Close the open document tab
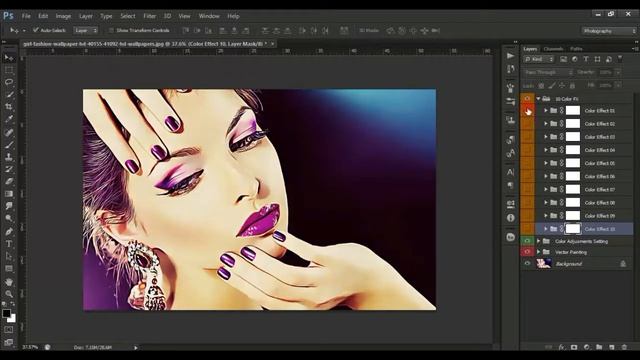640x360 pixels. click(x=272, y=43)
